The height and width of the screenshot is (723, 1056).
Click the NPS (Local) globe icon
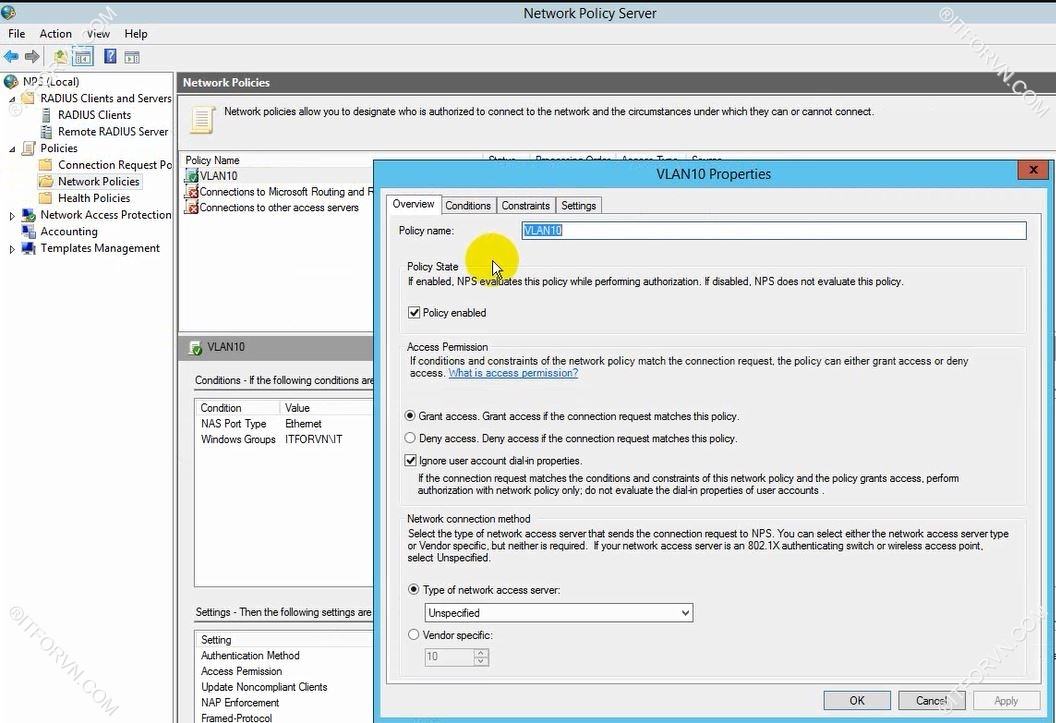(11, 82)
